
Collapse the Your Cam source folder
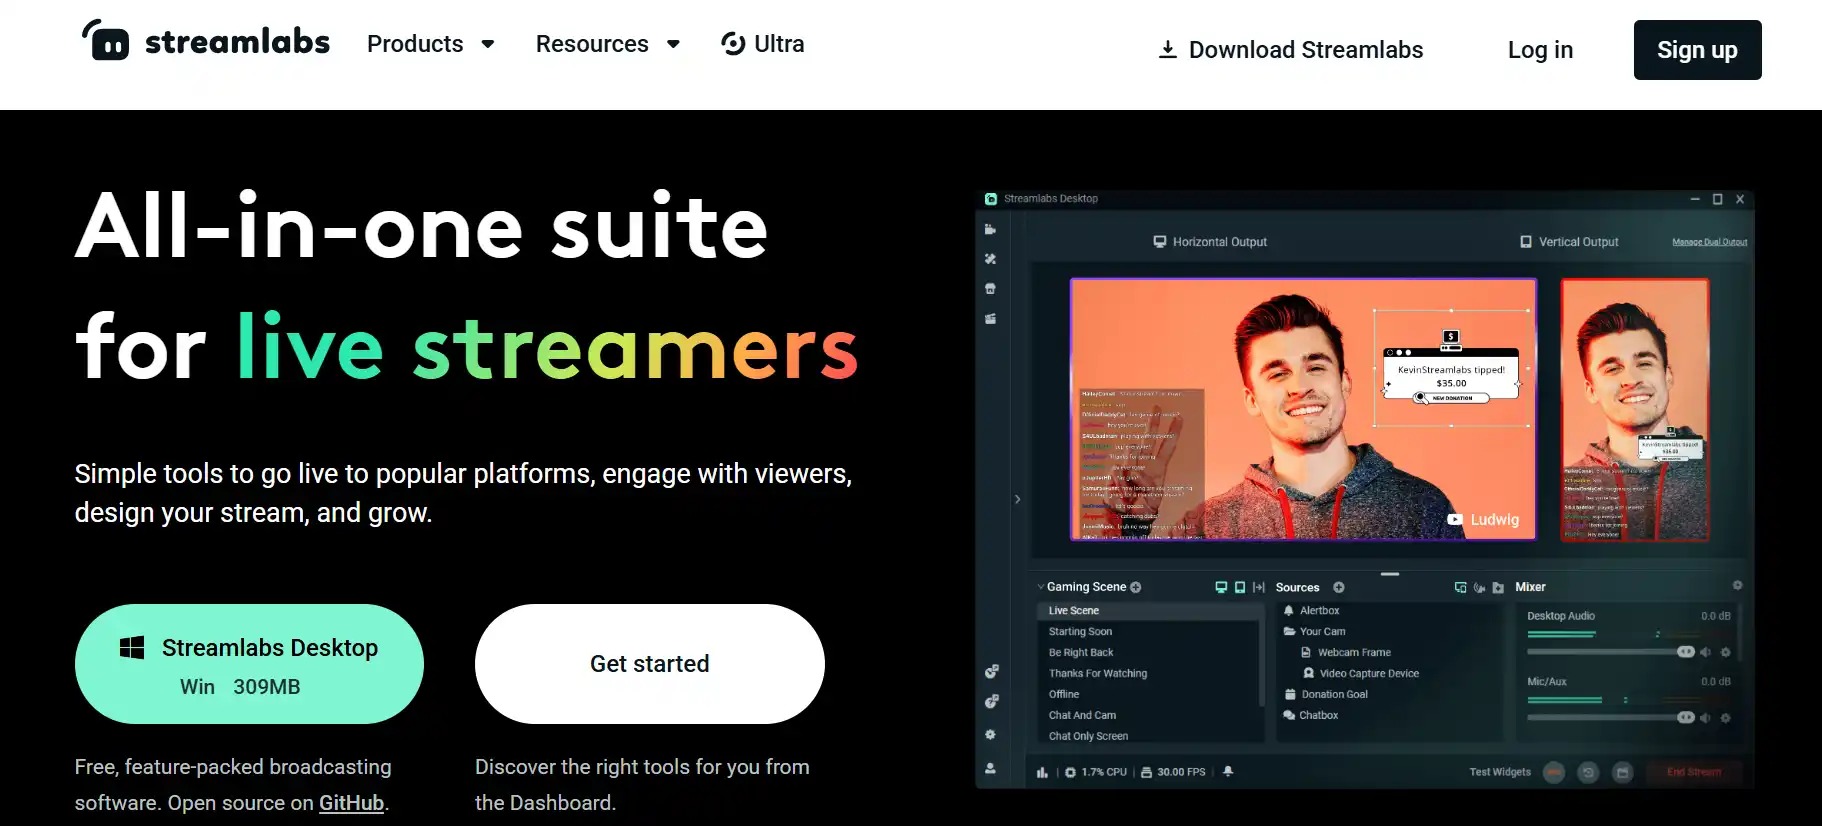point(1290,631)
